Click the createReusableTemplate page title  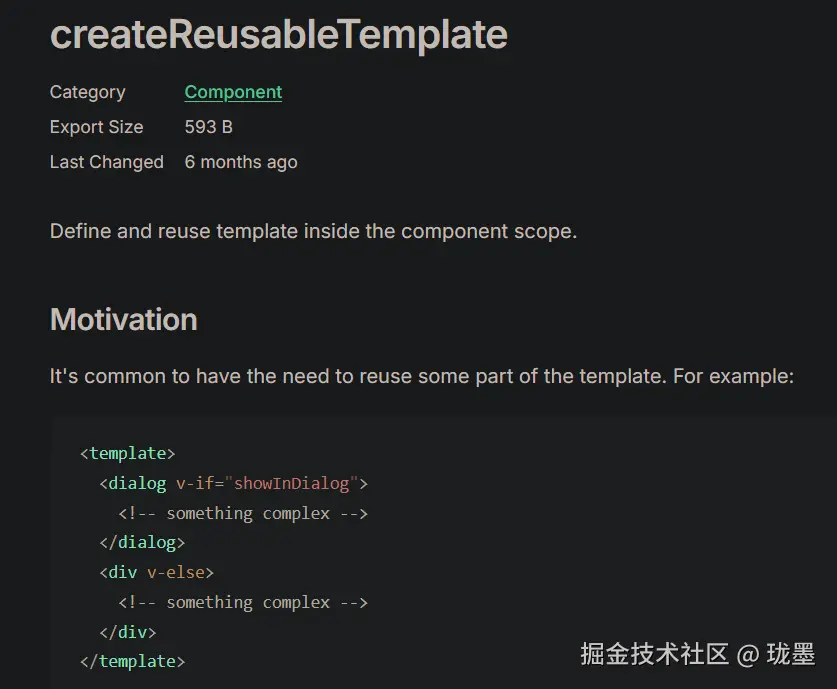(x=279, y=35)
